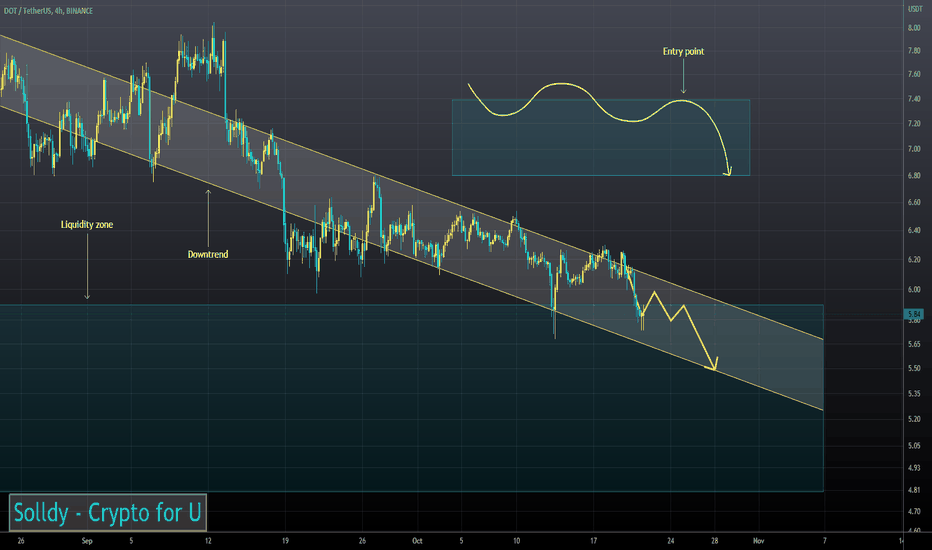Click the 6.00 price axis label
932x550 pixels.
point(914,290)
